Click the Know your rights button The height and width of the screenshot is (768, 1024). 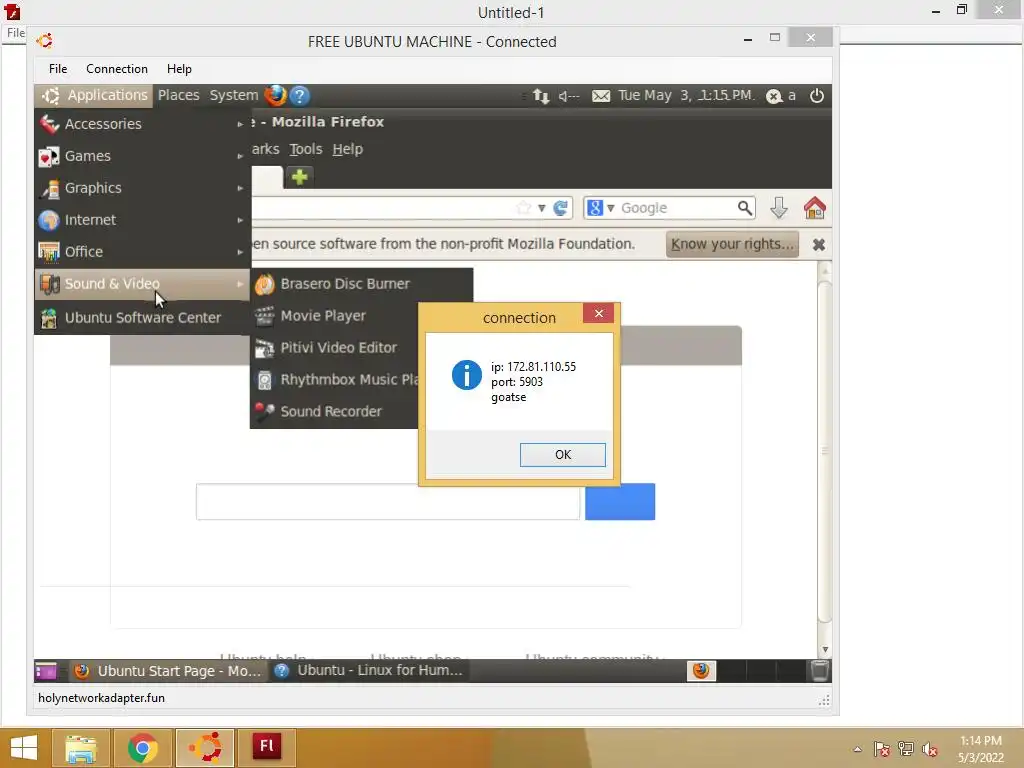pyautogui.click(x=732, y=244)
